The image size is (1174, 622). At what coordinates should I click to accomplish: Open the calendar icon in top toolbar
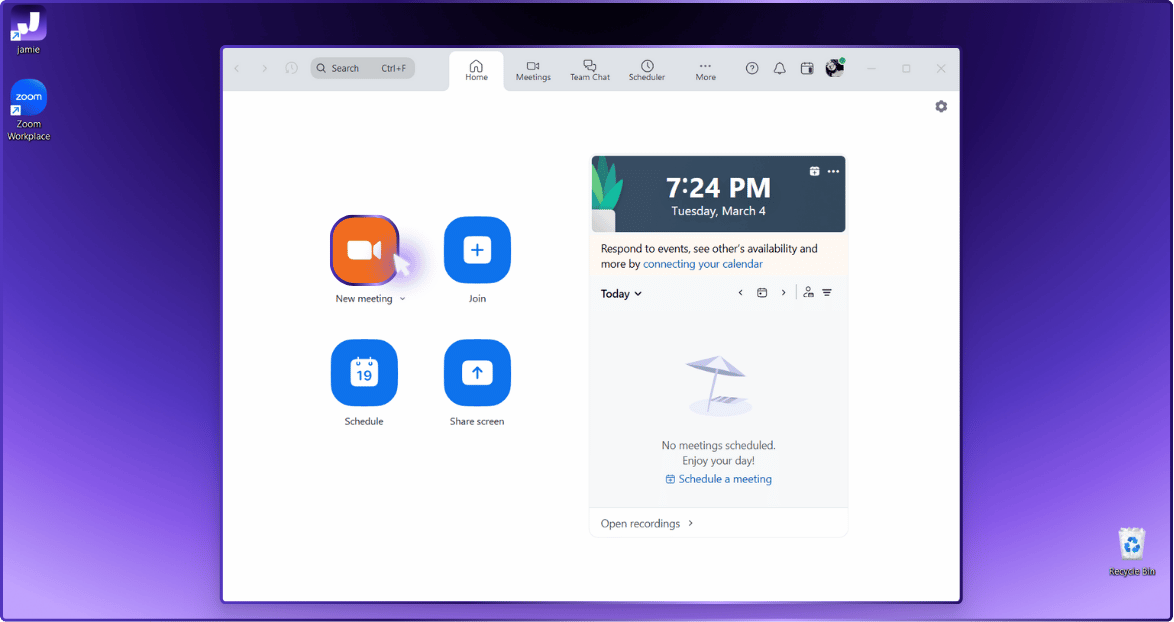click(x=806, y=68)
